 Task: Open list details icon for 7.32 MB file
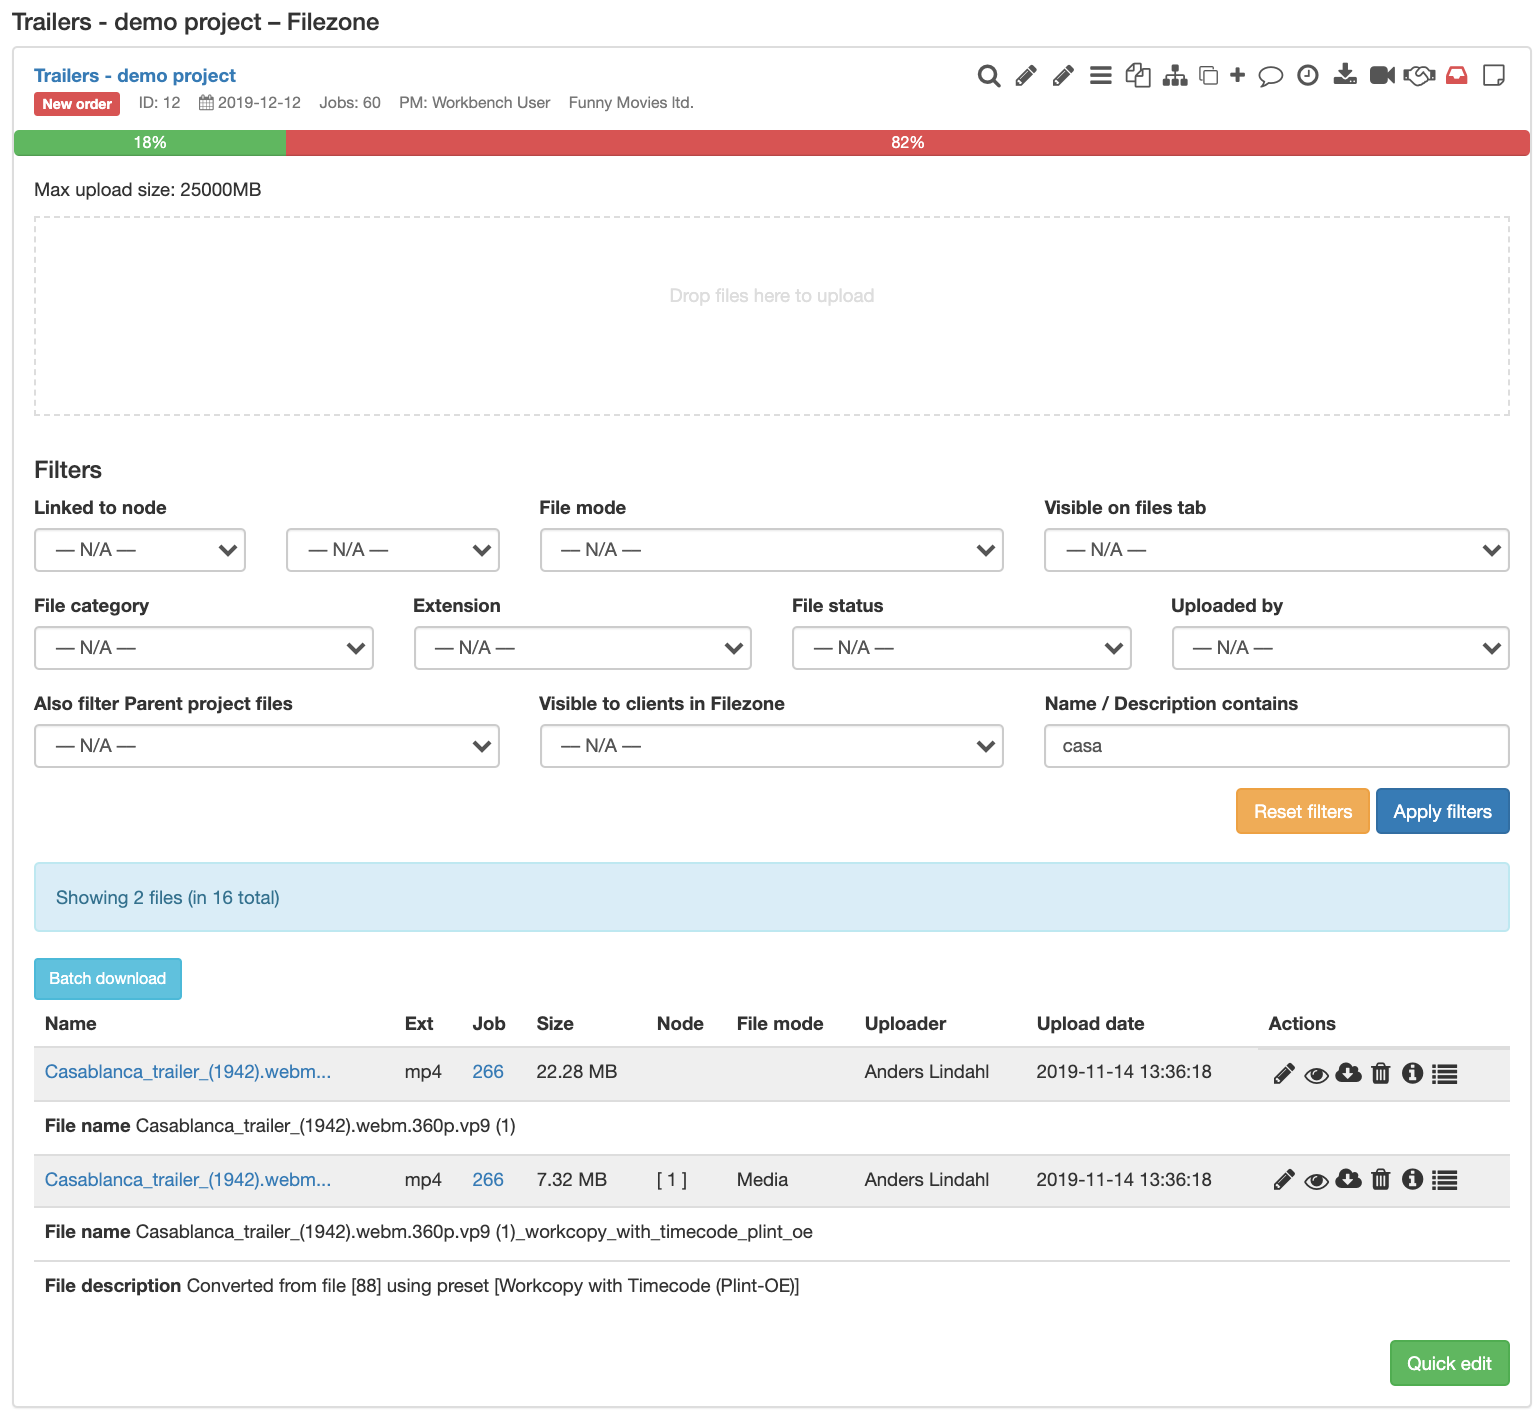[1444, 1180]
